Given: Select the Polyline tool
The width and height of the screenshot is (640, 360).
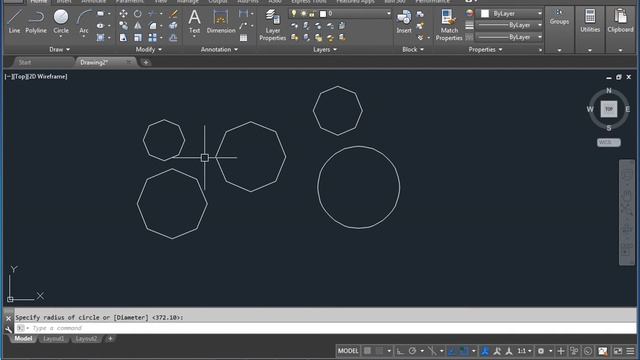Looking at the screenshot, I should click(x=36, y=21).
